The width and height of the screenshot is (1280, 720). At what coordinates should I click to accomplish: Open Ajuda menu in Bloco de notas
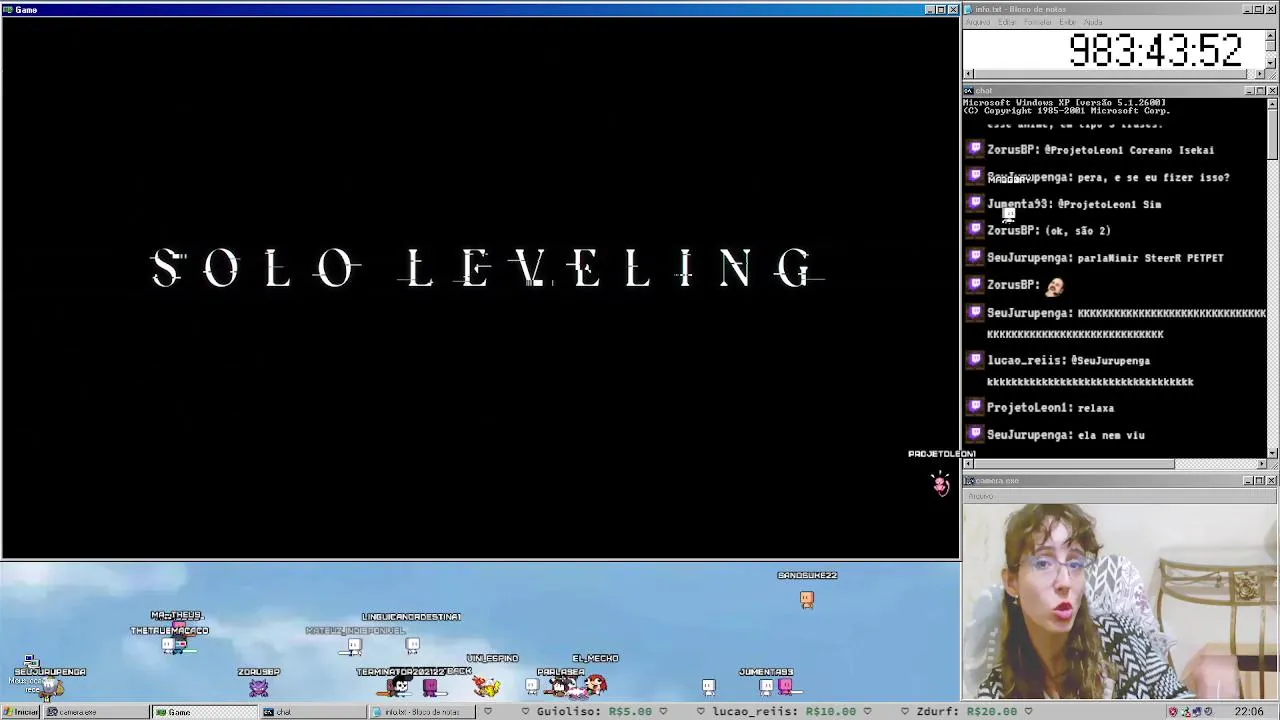click(x=1093, y=22)
